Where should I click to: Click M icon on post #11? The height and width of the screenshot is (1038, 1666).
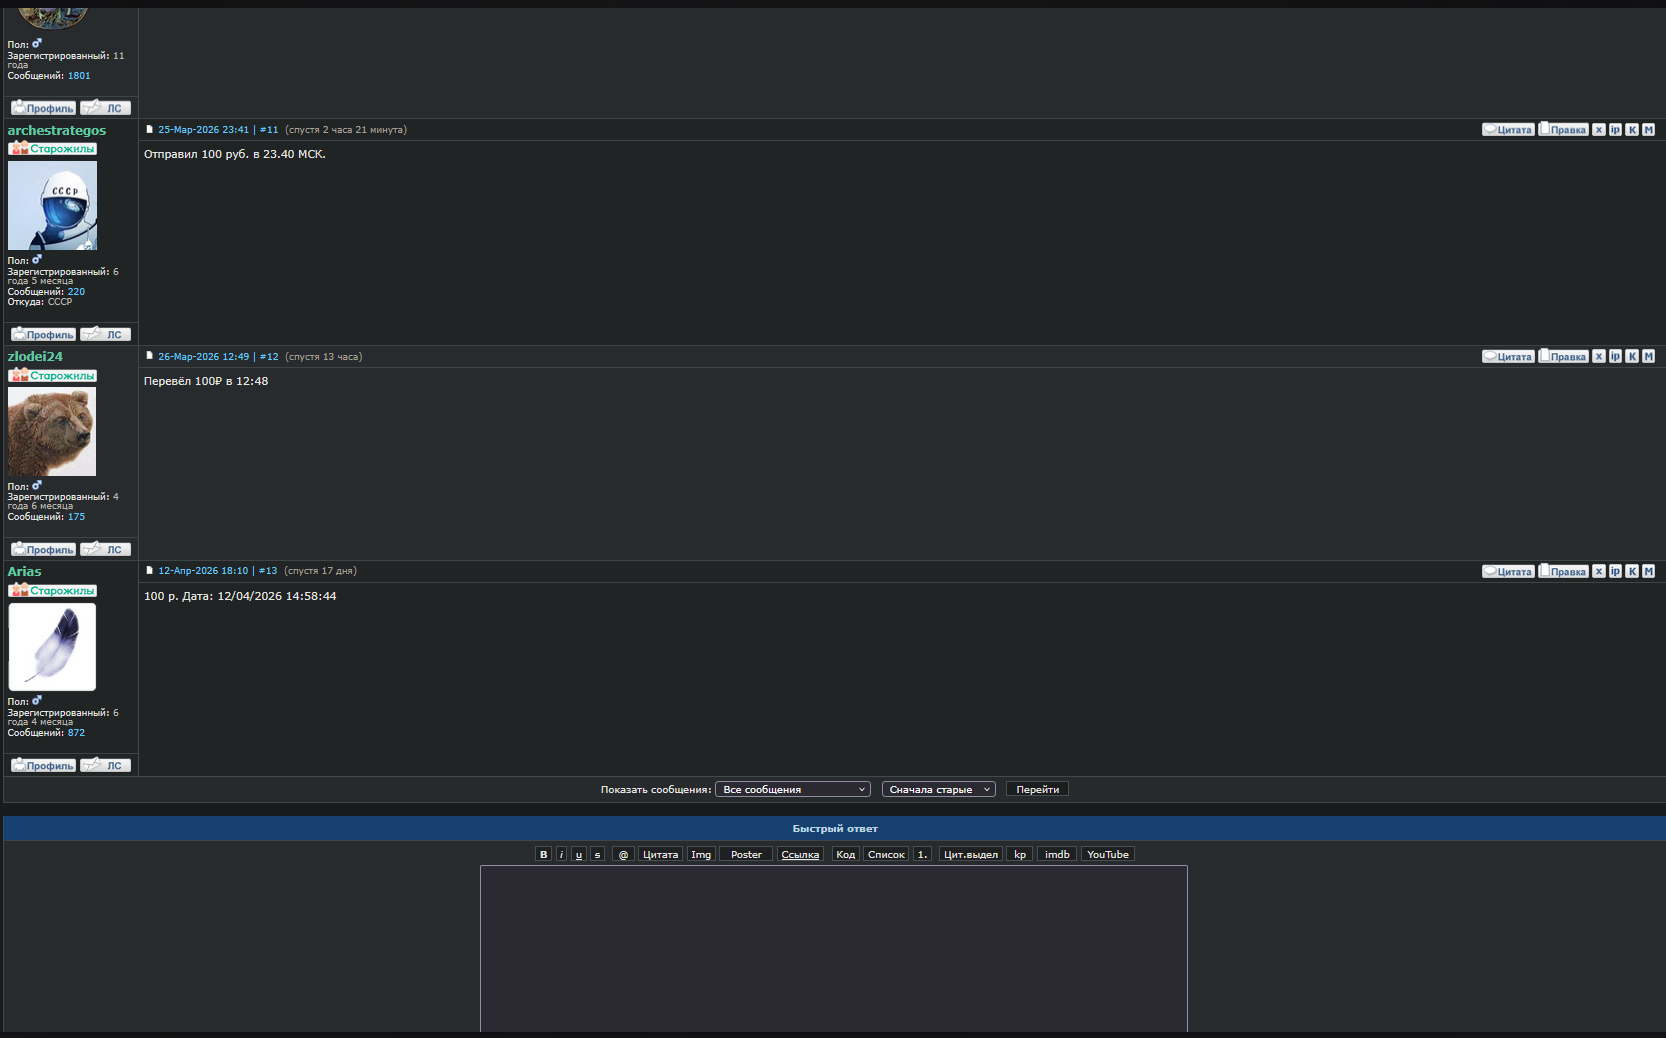click(1648, 130)
